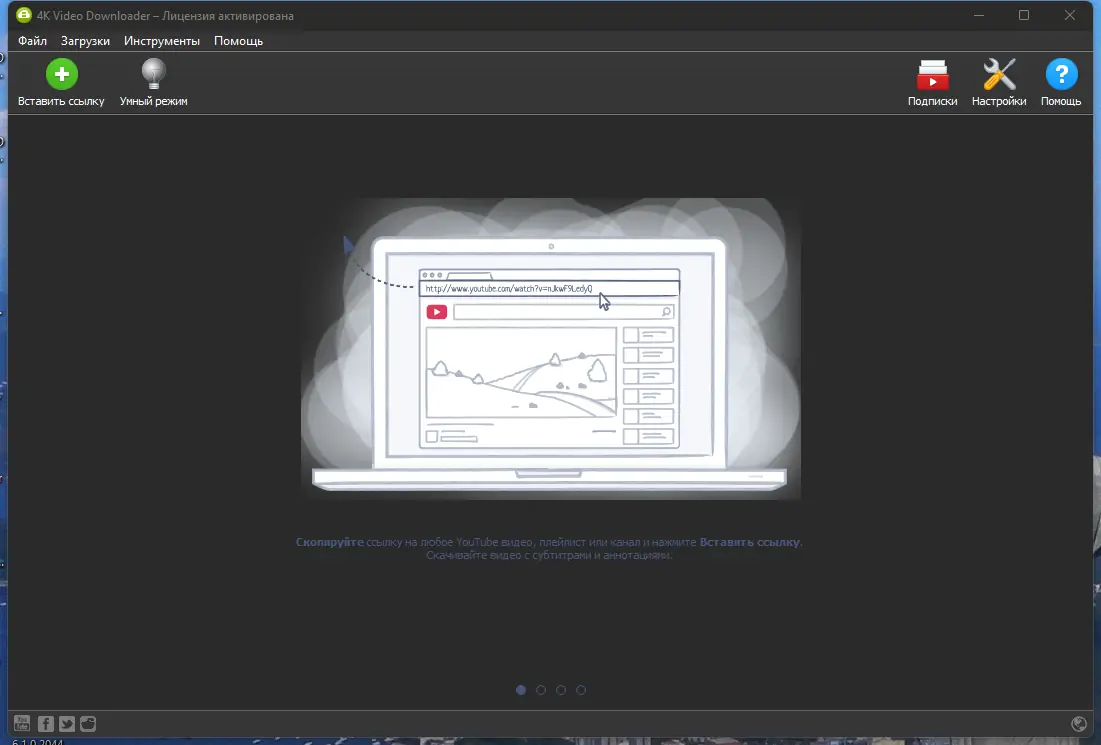Viewport: 1101px width, 745px height.
Task: Click laptop tutorial illustration
Action: pos(550,349)
